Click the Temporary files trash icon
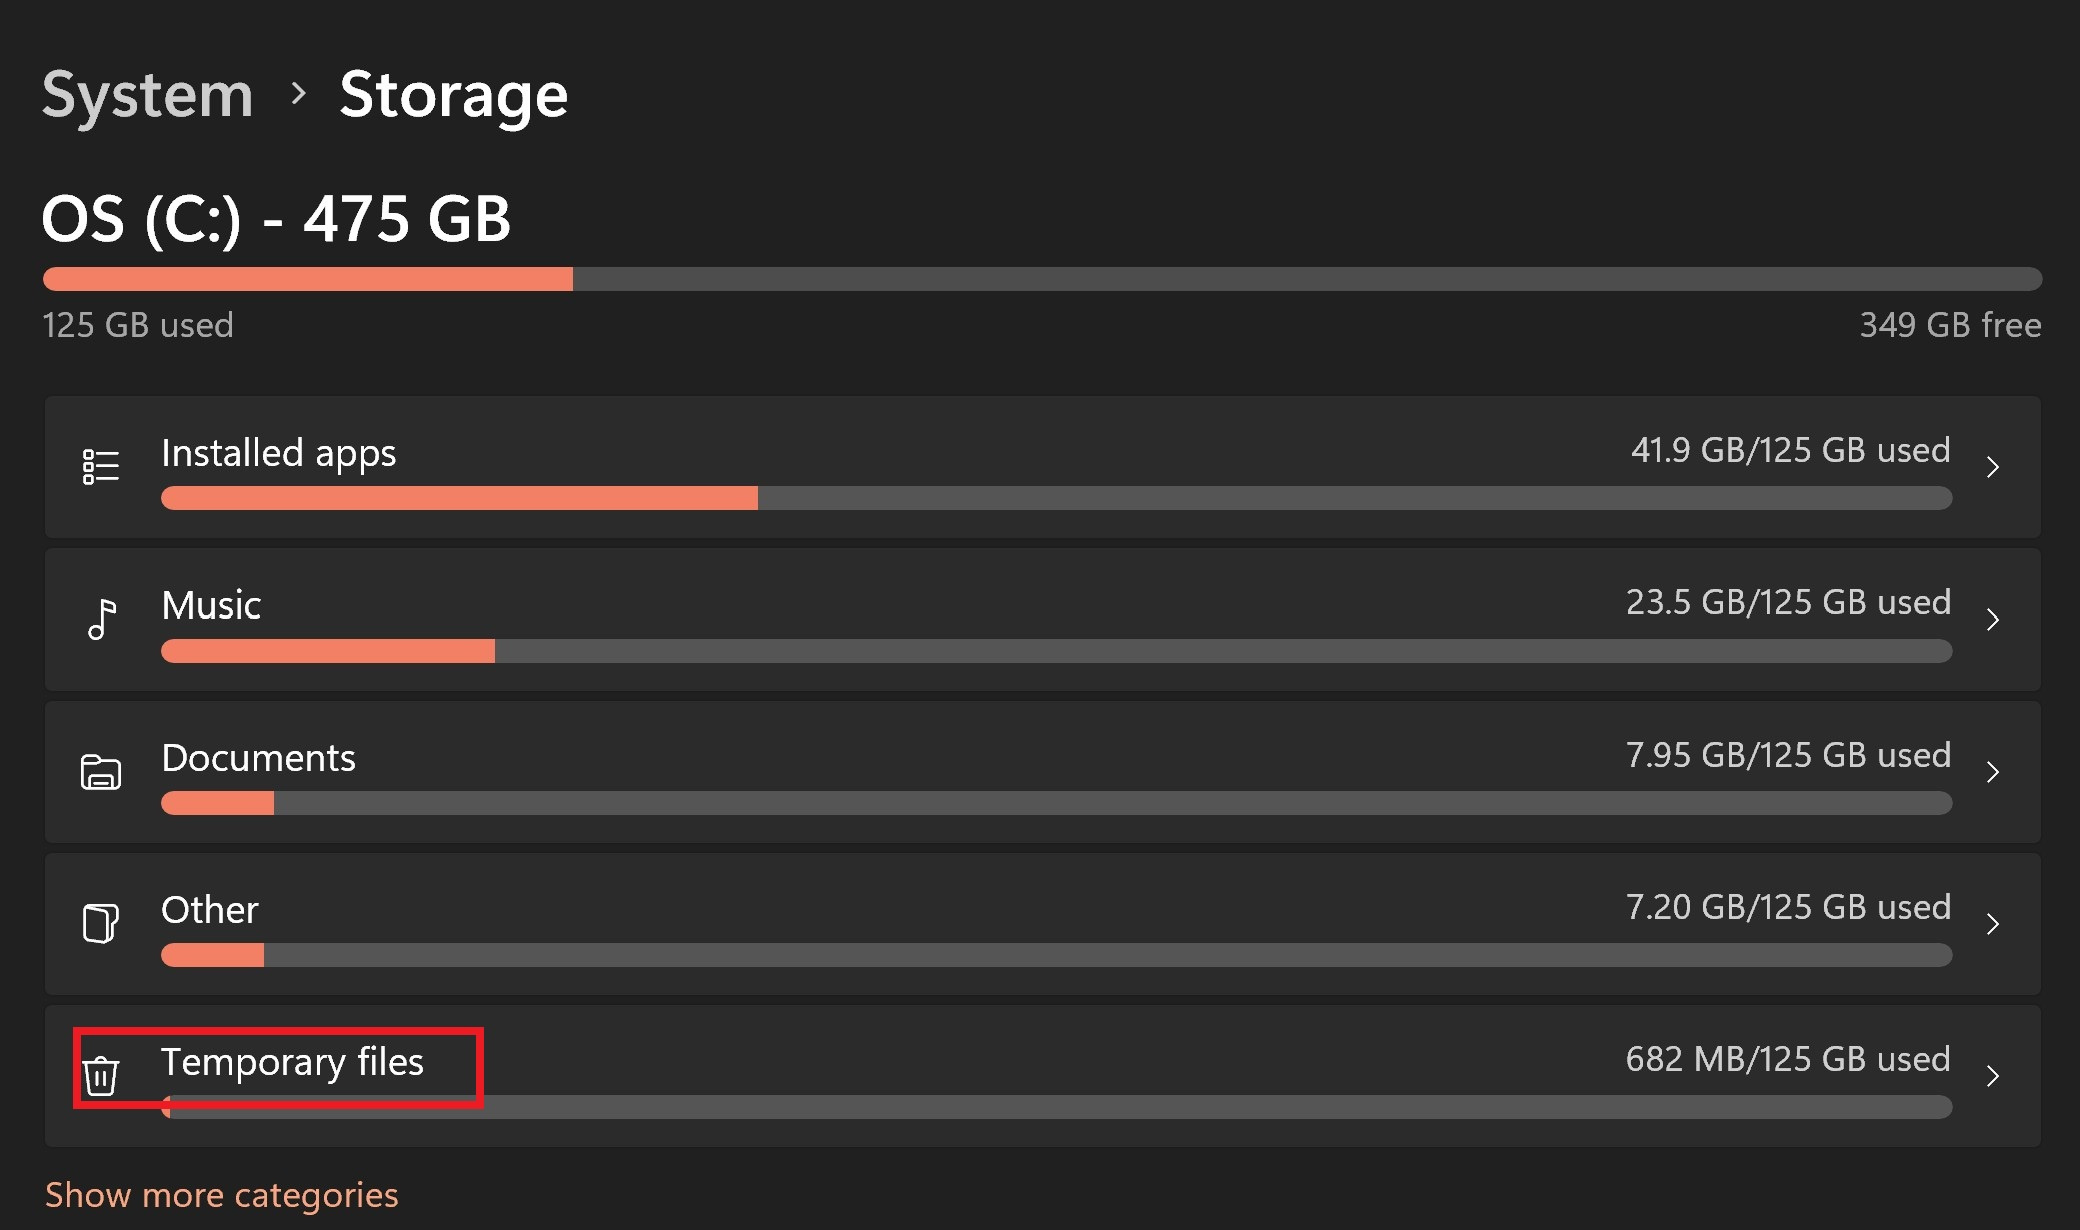Viewport: 2080px width, 1230px height. click(x=100, y=1076)
